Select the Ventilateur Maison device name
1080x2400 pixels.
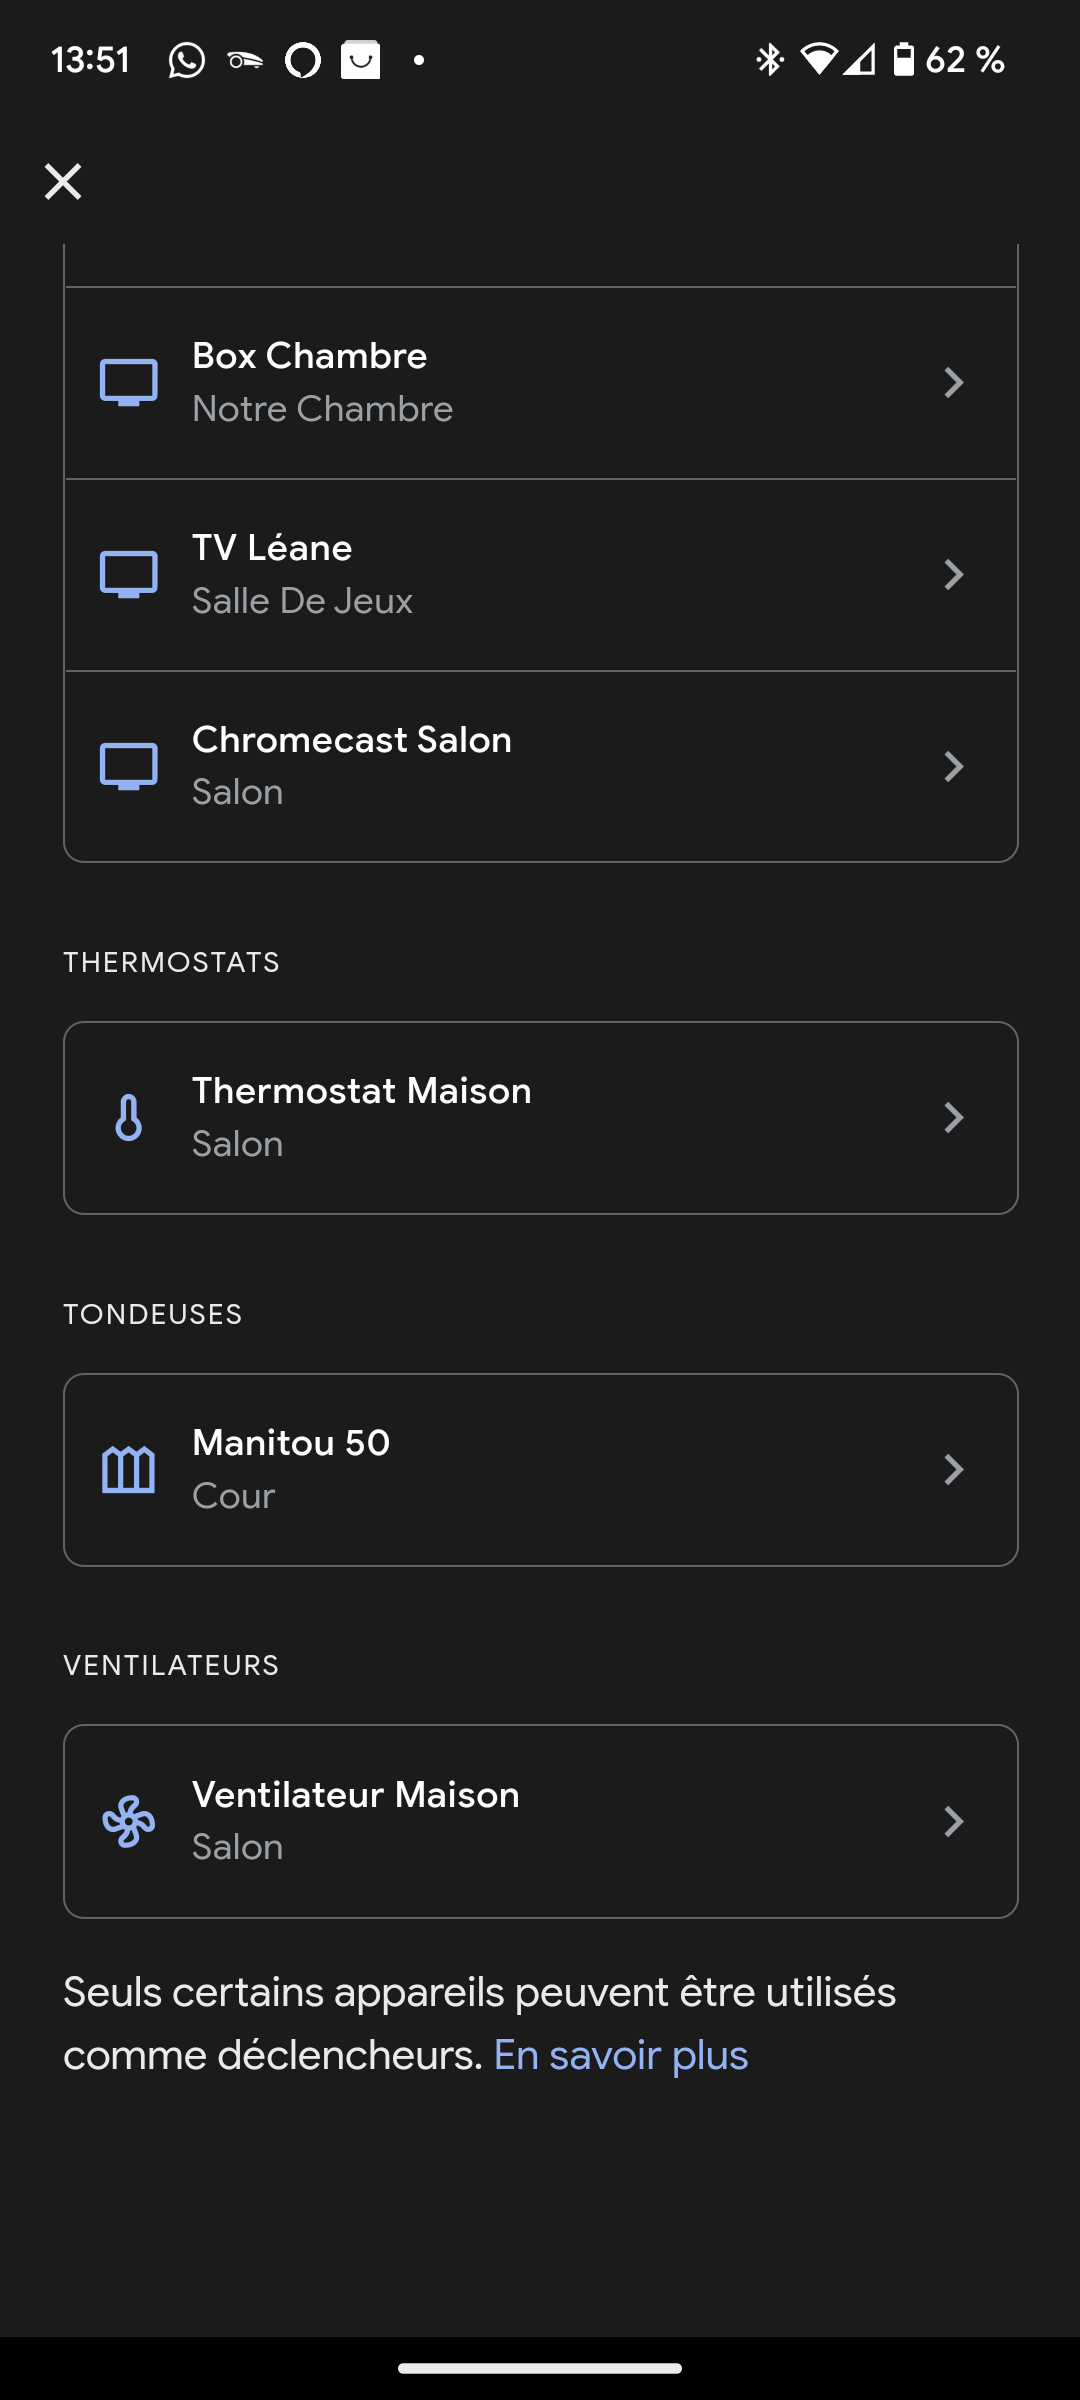point(356,1795)
